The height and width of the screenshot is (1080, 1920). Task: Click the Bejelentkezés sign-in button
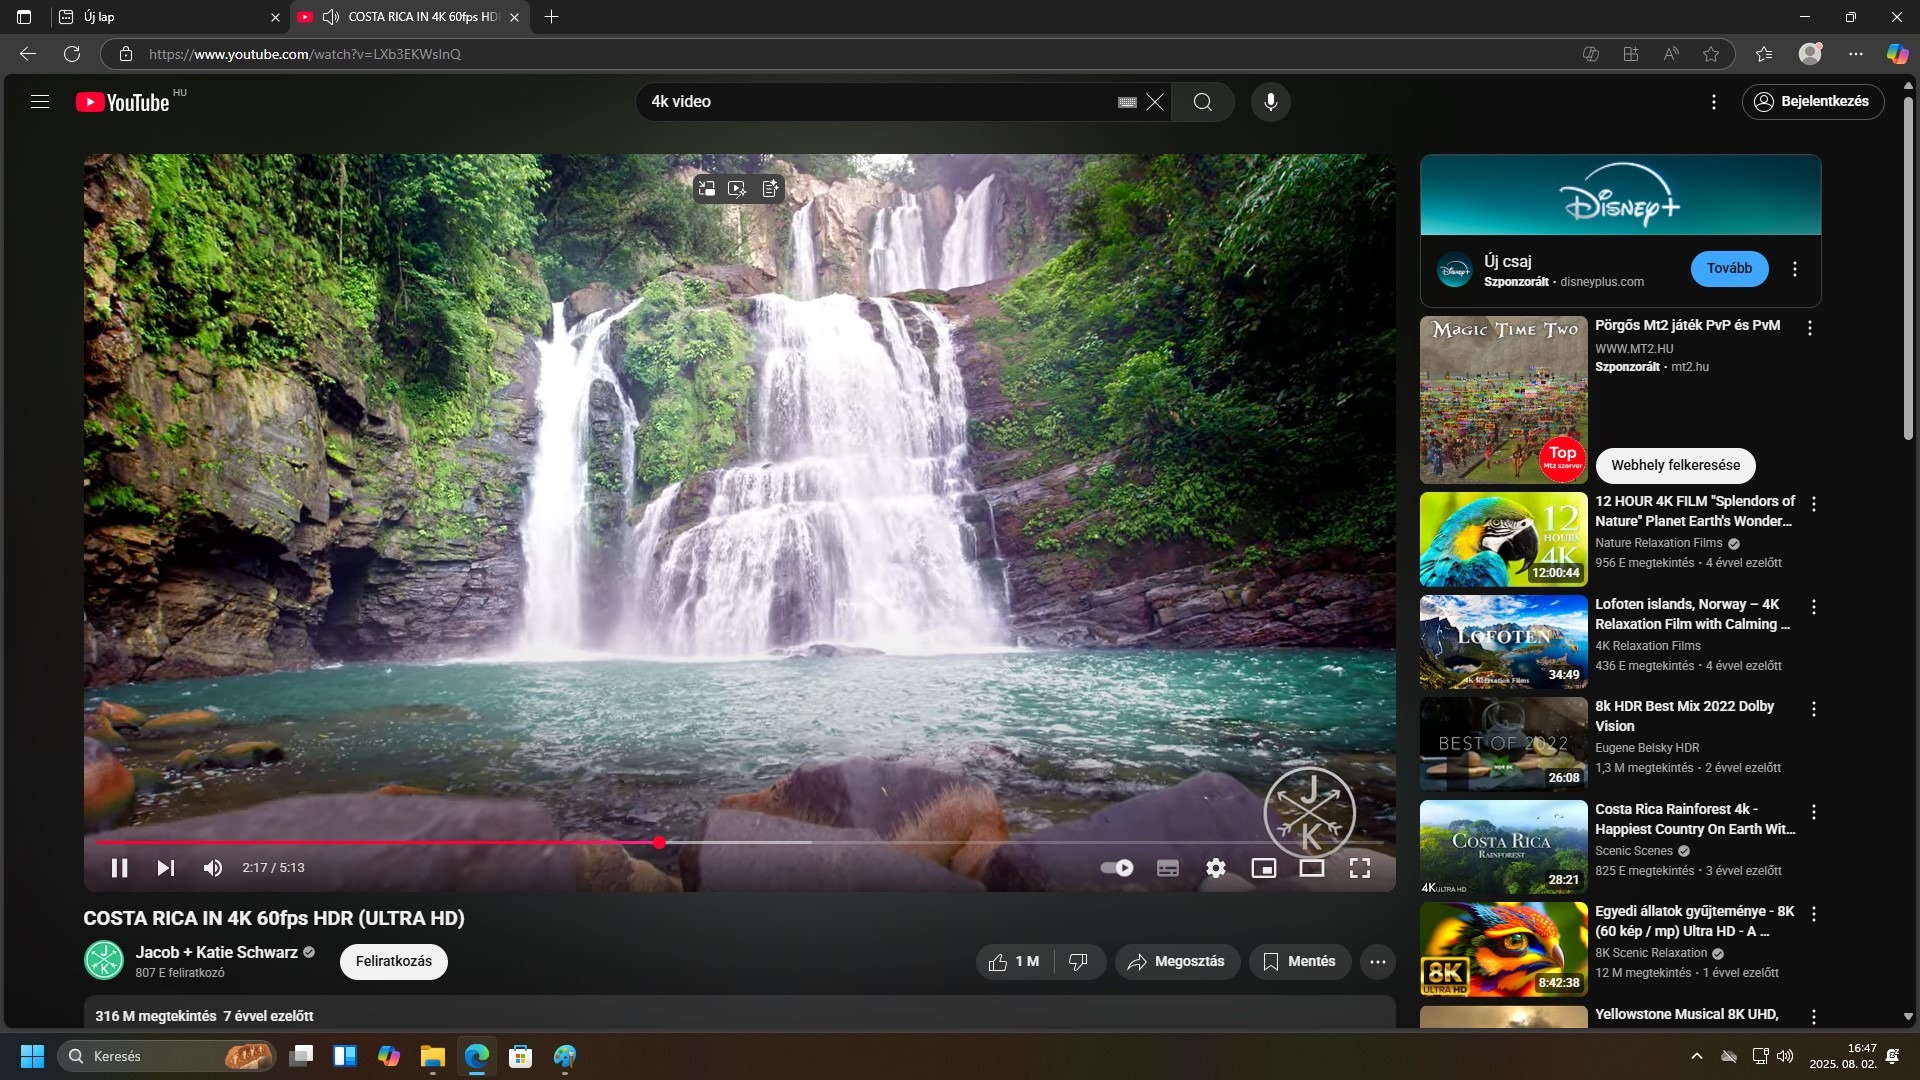[x=1812, y=102]
